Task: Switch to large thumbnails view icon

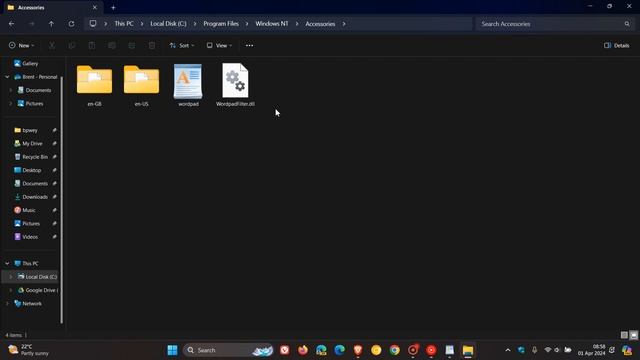Action: click(x=633, y=335)
